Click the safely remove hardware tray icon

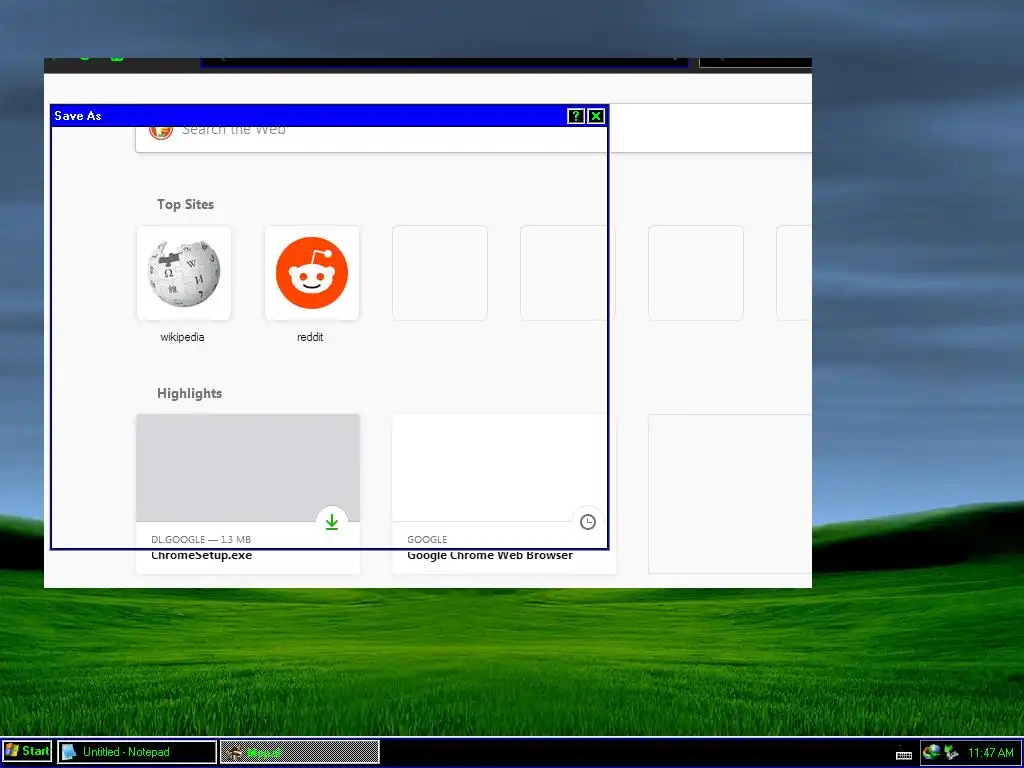click(951, 752)
